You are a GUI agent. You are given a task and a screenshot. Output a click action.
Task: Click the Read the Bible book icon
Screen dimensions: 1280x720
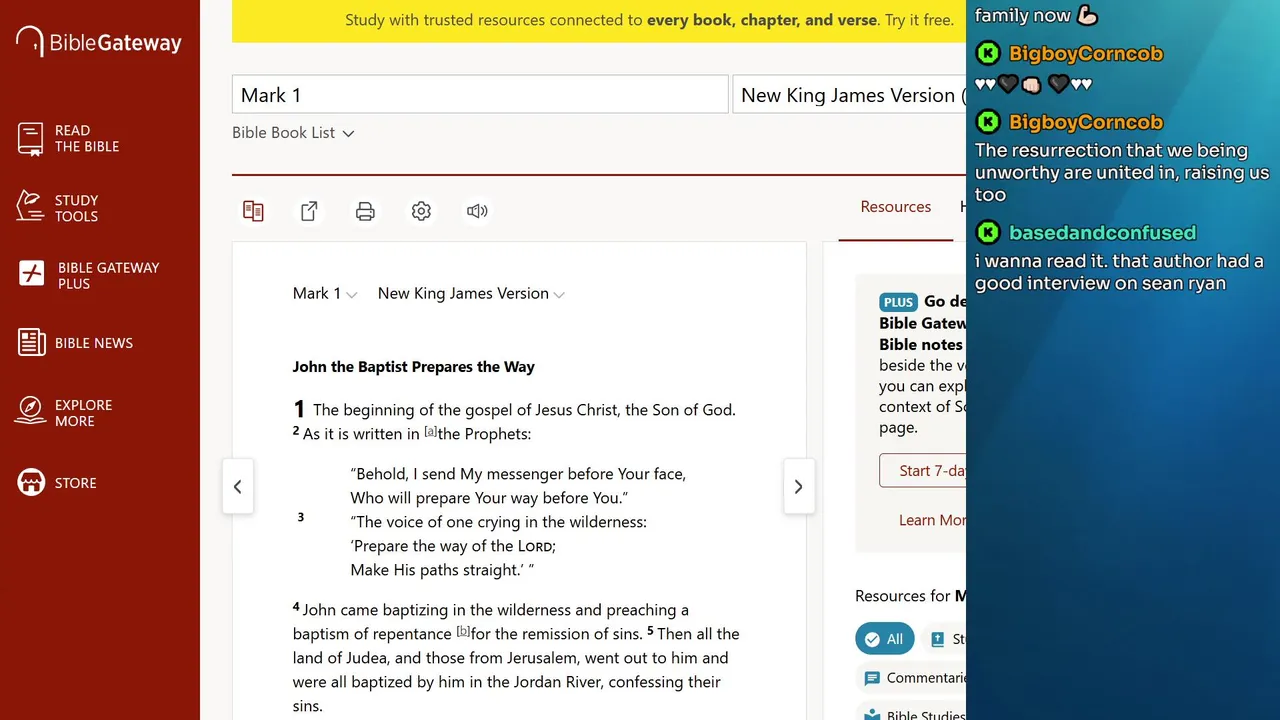coord(31,138)
